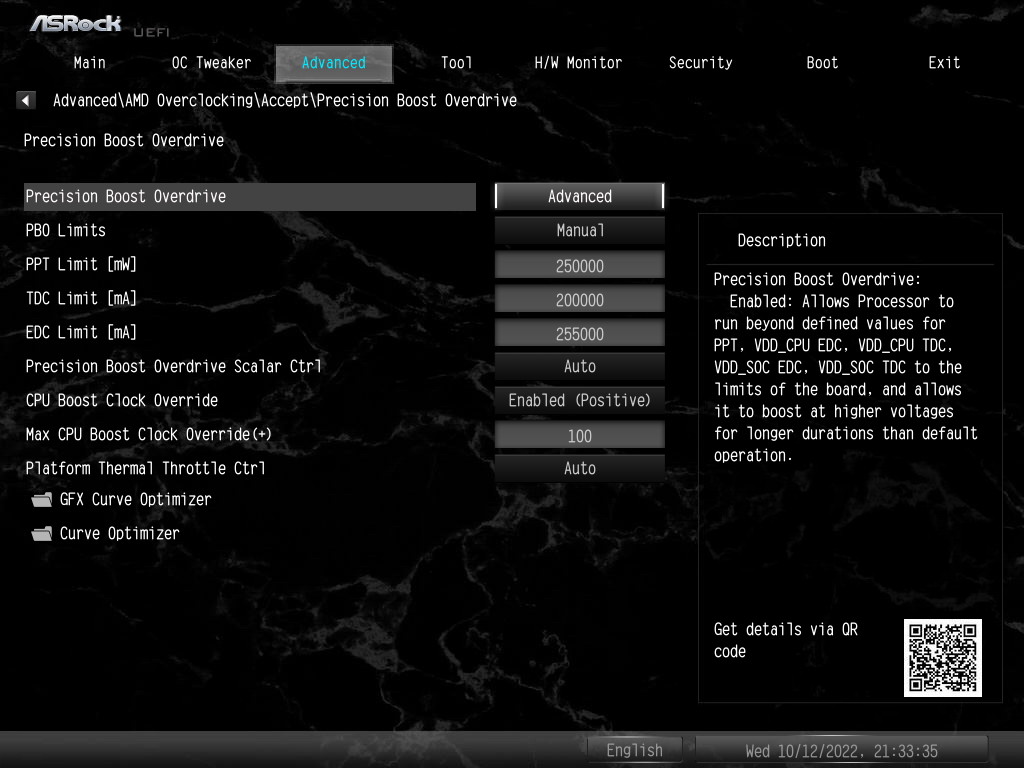Select Platform Thermal Throttle Ctrl label
Image resolution: width=1024 pixels, height=768 pixels.
click(145, 468)
